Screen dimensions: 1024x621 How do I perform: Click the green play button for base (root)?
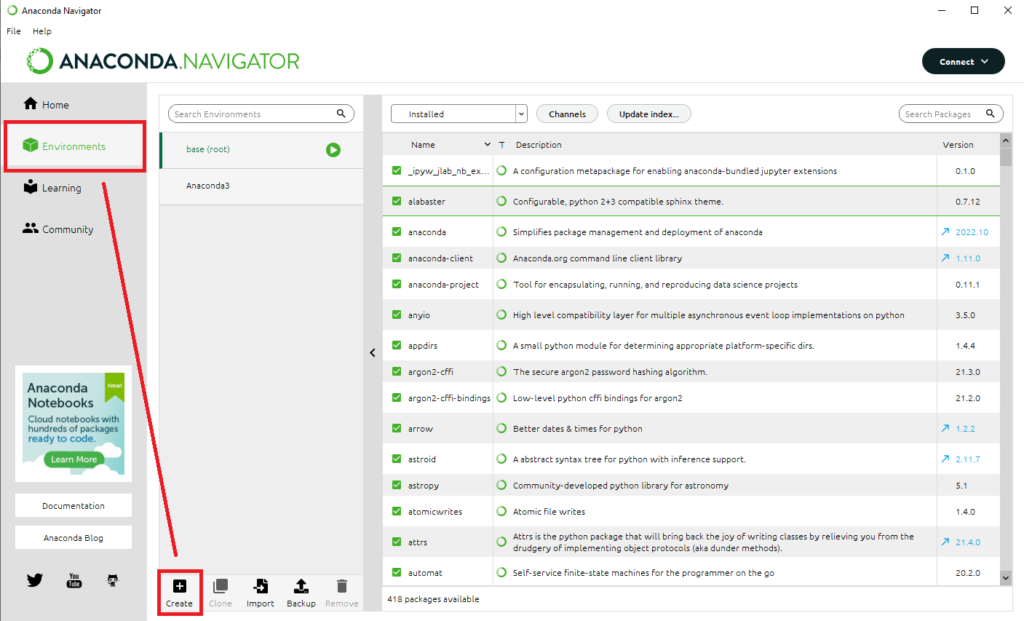(333, 150)
